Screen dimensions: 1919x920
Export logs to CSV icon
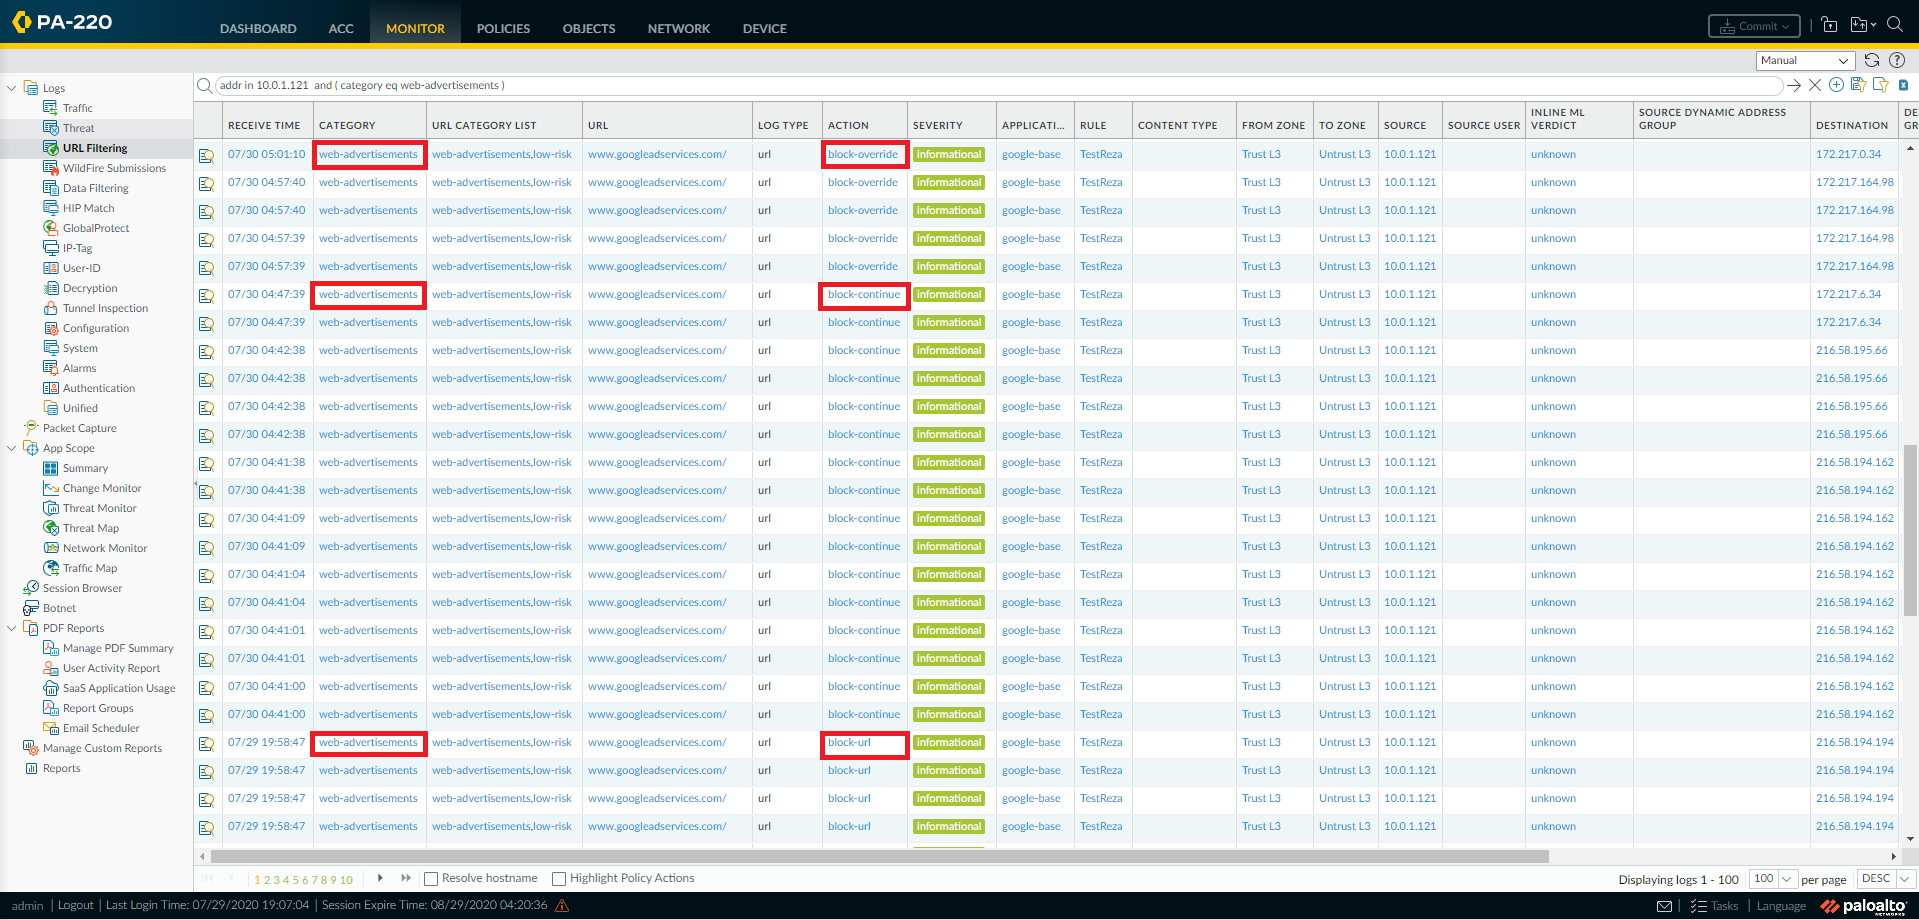[1903, 85]
